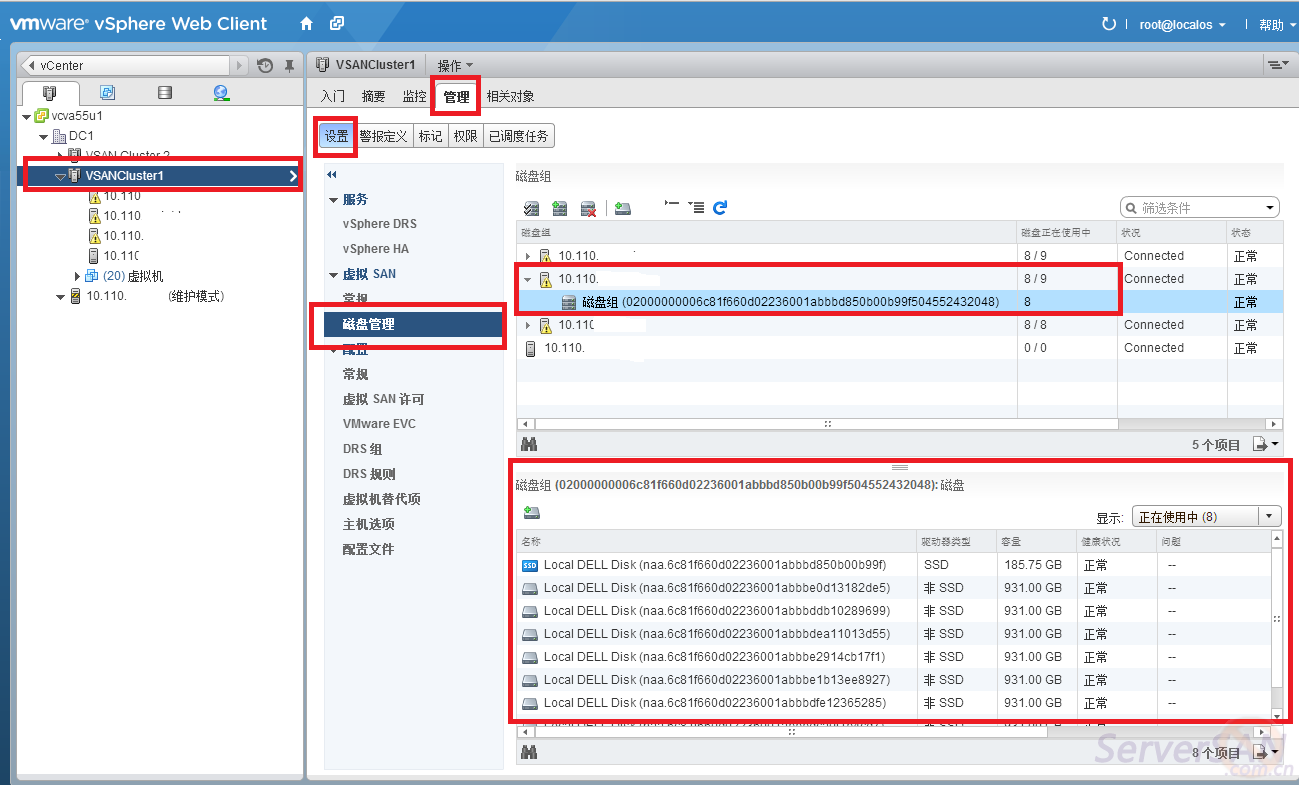Click add disk icon in lower disks panel
Viewport: 1299px width, 785px height.
[x=532, y=512]
